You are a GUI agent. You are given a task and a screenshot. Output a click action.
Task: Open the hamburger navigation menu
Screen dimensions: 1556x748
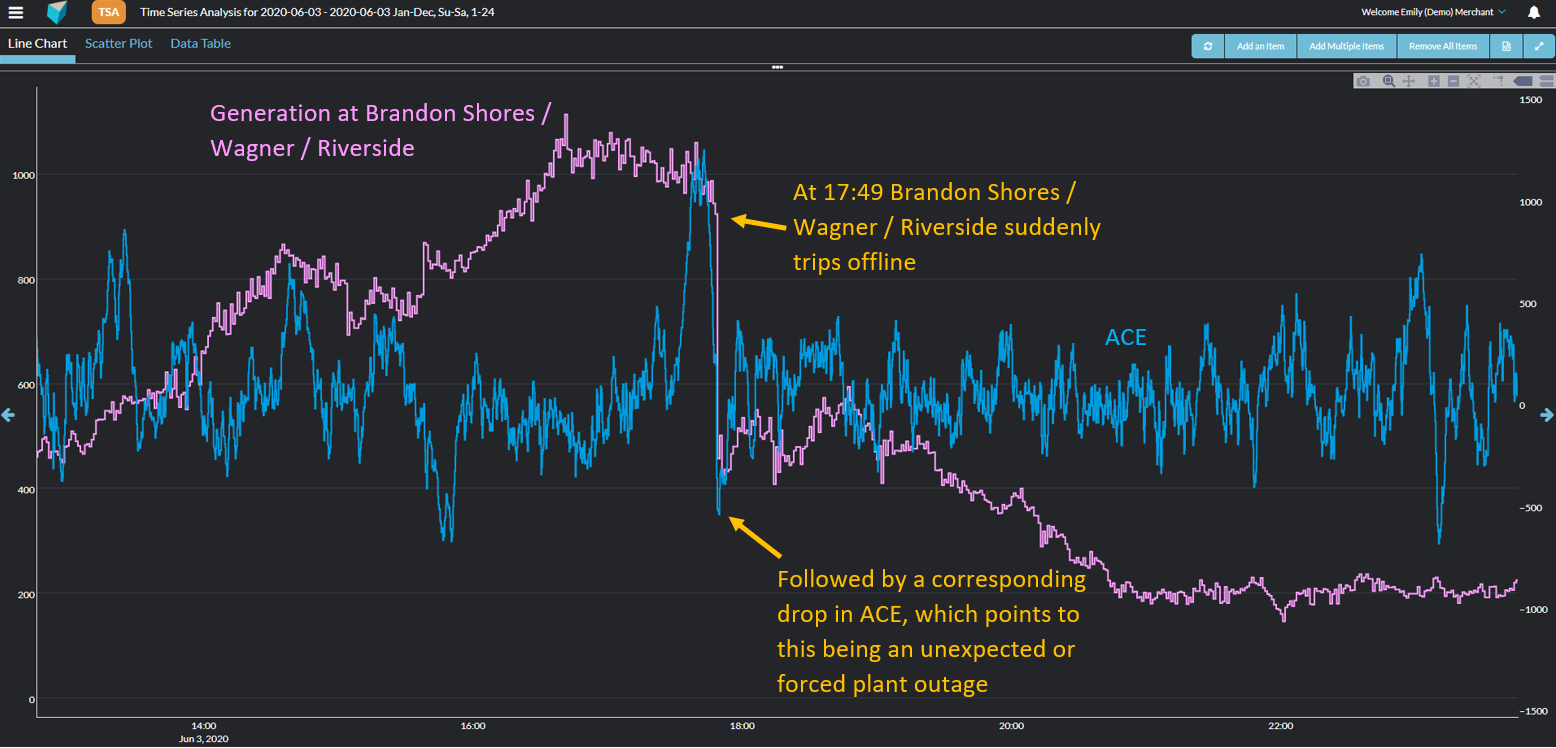point(16,13)
